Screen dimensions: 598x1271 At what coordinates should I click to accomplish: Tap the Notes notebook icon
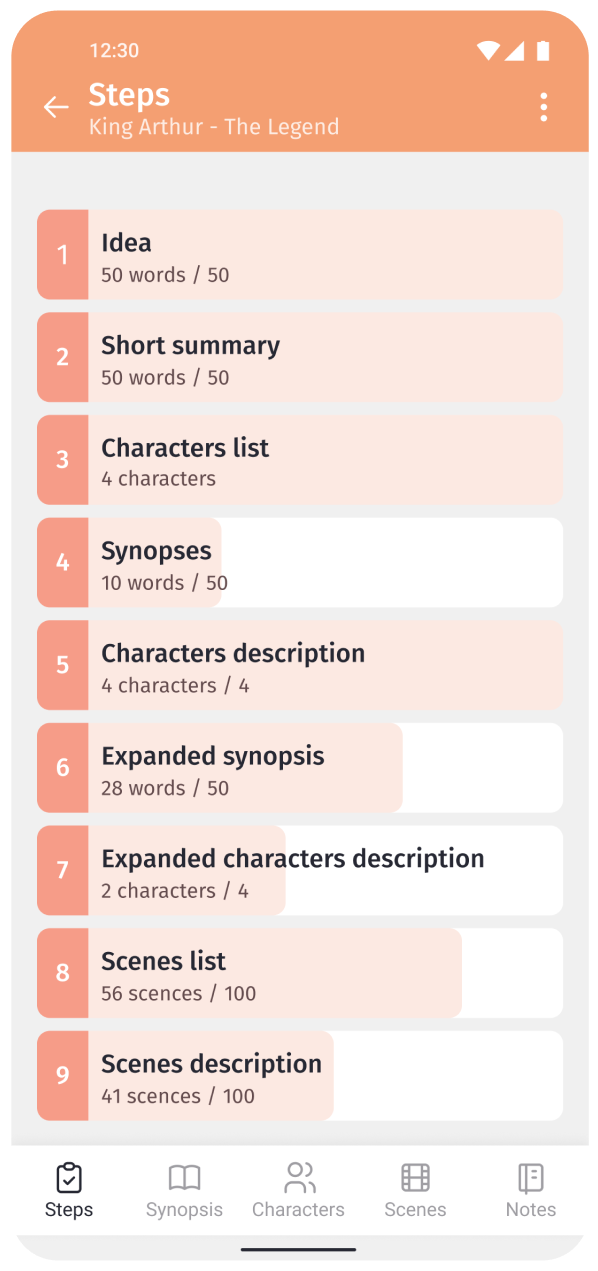(530, 1178)
